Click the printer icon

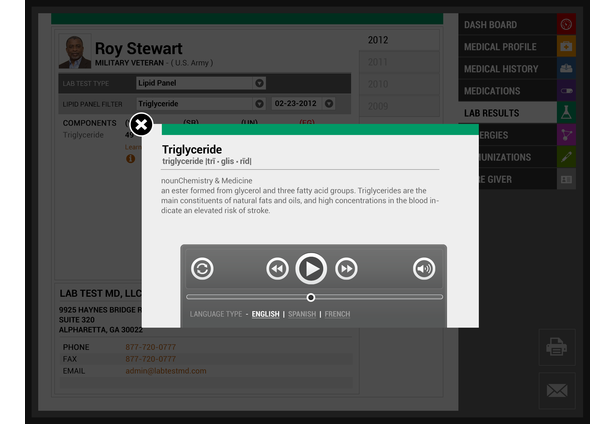coord(557,347)
